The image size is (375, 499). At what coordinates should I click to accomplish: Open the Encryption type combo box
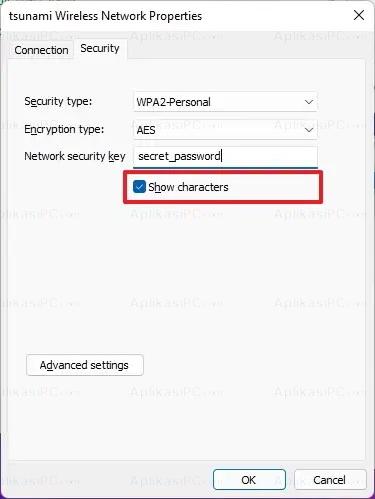[225, 130]
